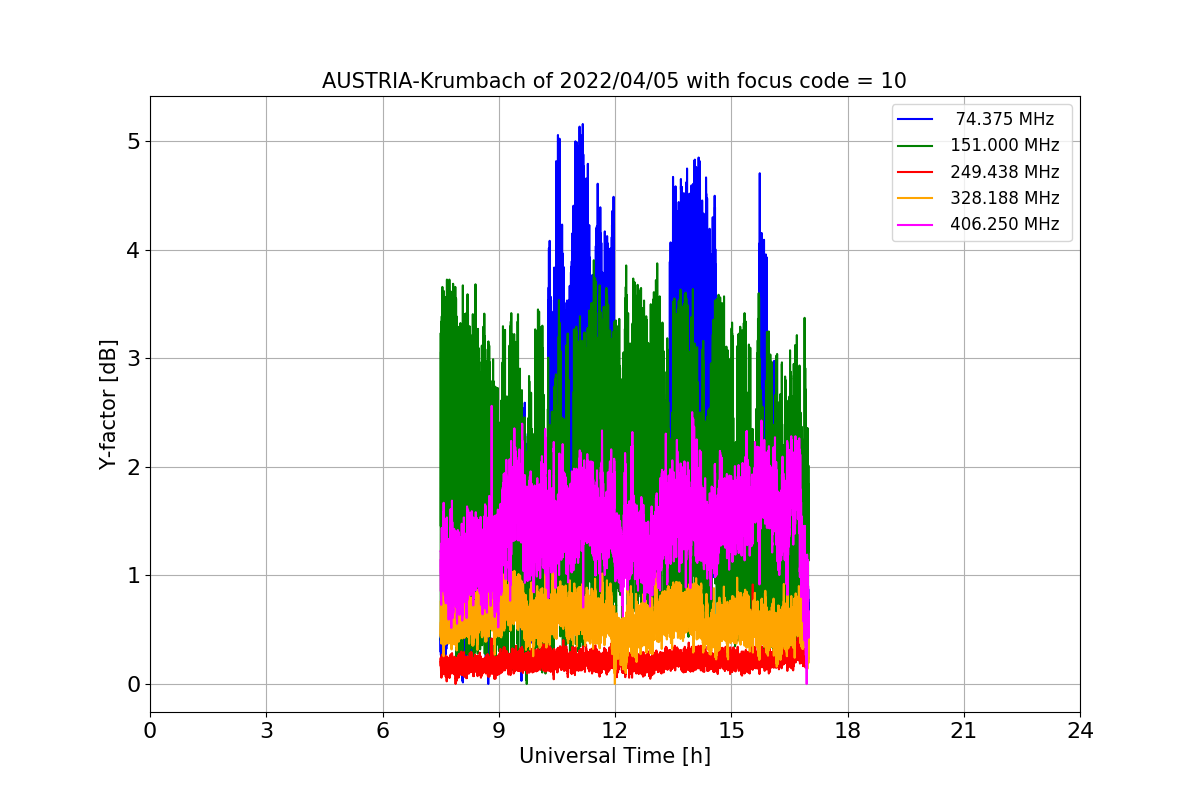Click x-axis tick label 3
This screenshot has height=800, width=1200.
tap(266, 731)
